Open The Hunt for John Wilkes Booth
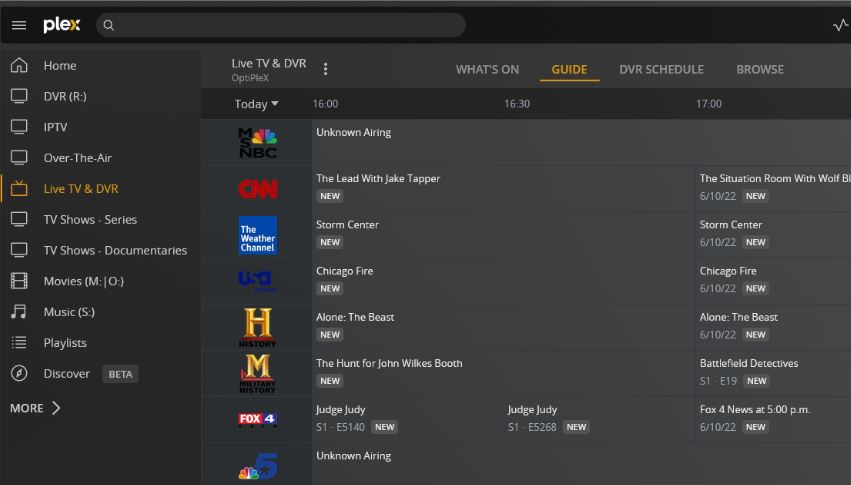The width and height of the screenshot is (851, 485). click(503, 373)
